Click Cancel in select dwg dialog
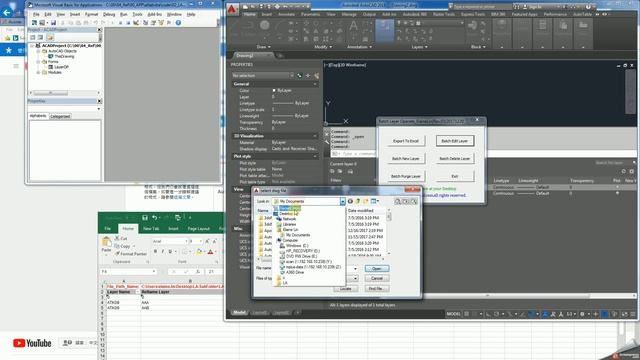This screenshot has width=640, height=360. pos(377,278)
